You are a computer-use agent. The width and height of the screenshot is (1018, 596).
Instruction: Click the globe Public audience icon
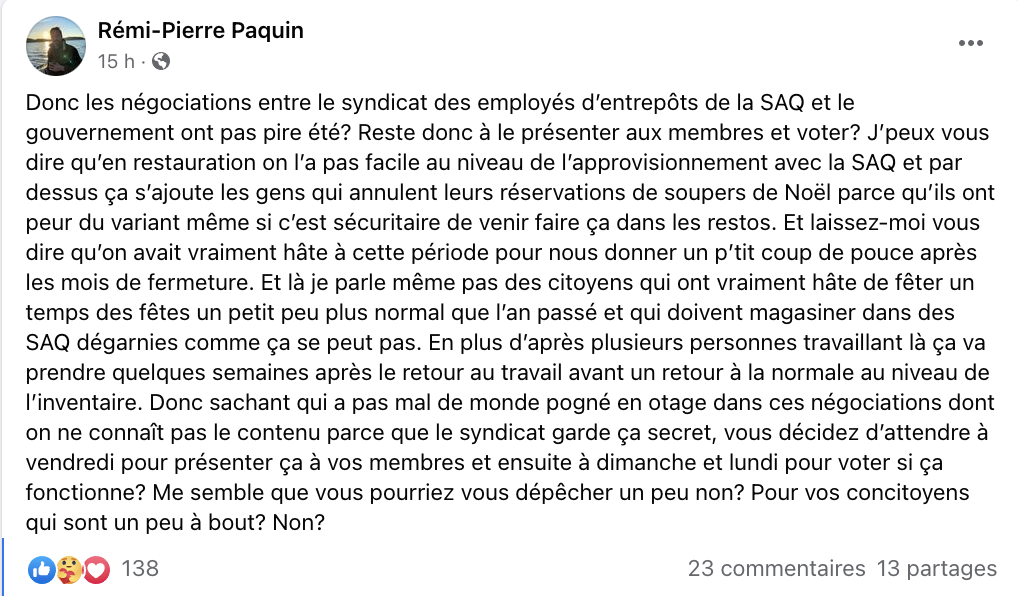160,61
